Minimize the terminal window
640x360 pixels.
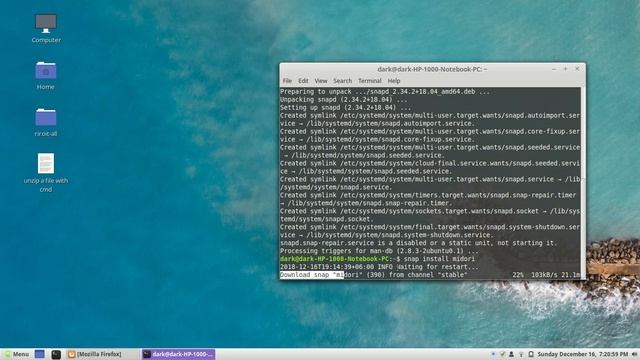pyautogui.click(x=554, y=69)
